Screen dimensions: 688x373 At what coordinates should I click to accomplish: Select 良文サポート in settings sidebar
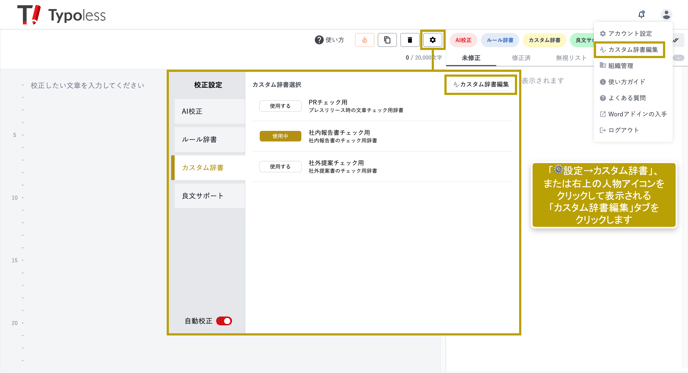pyautogui.click(x=210, y=196)
